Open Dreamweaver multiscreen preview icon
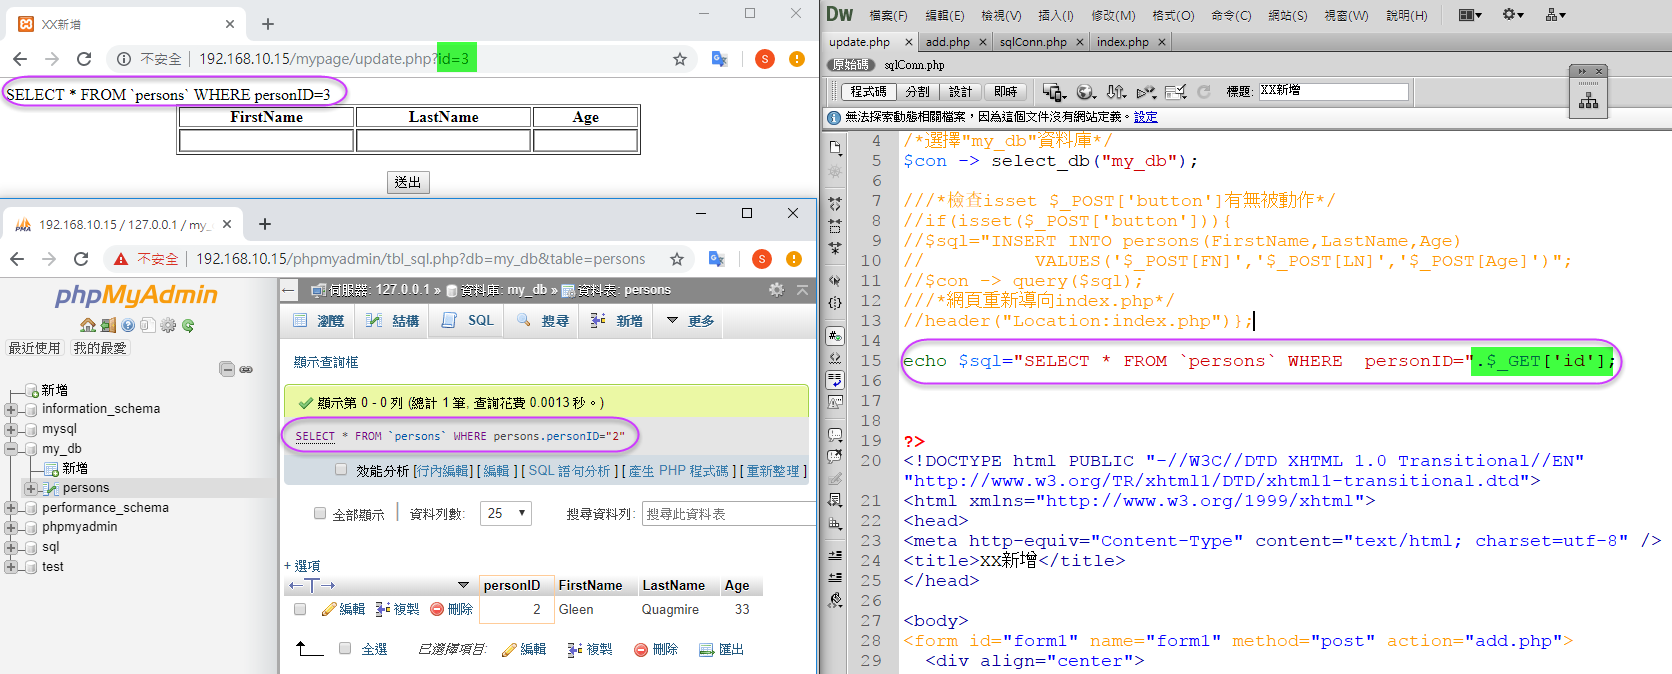 [1054, 92]
